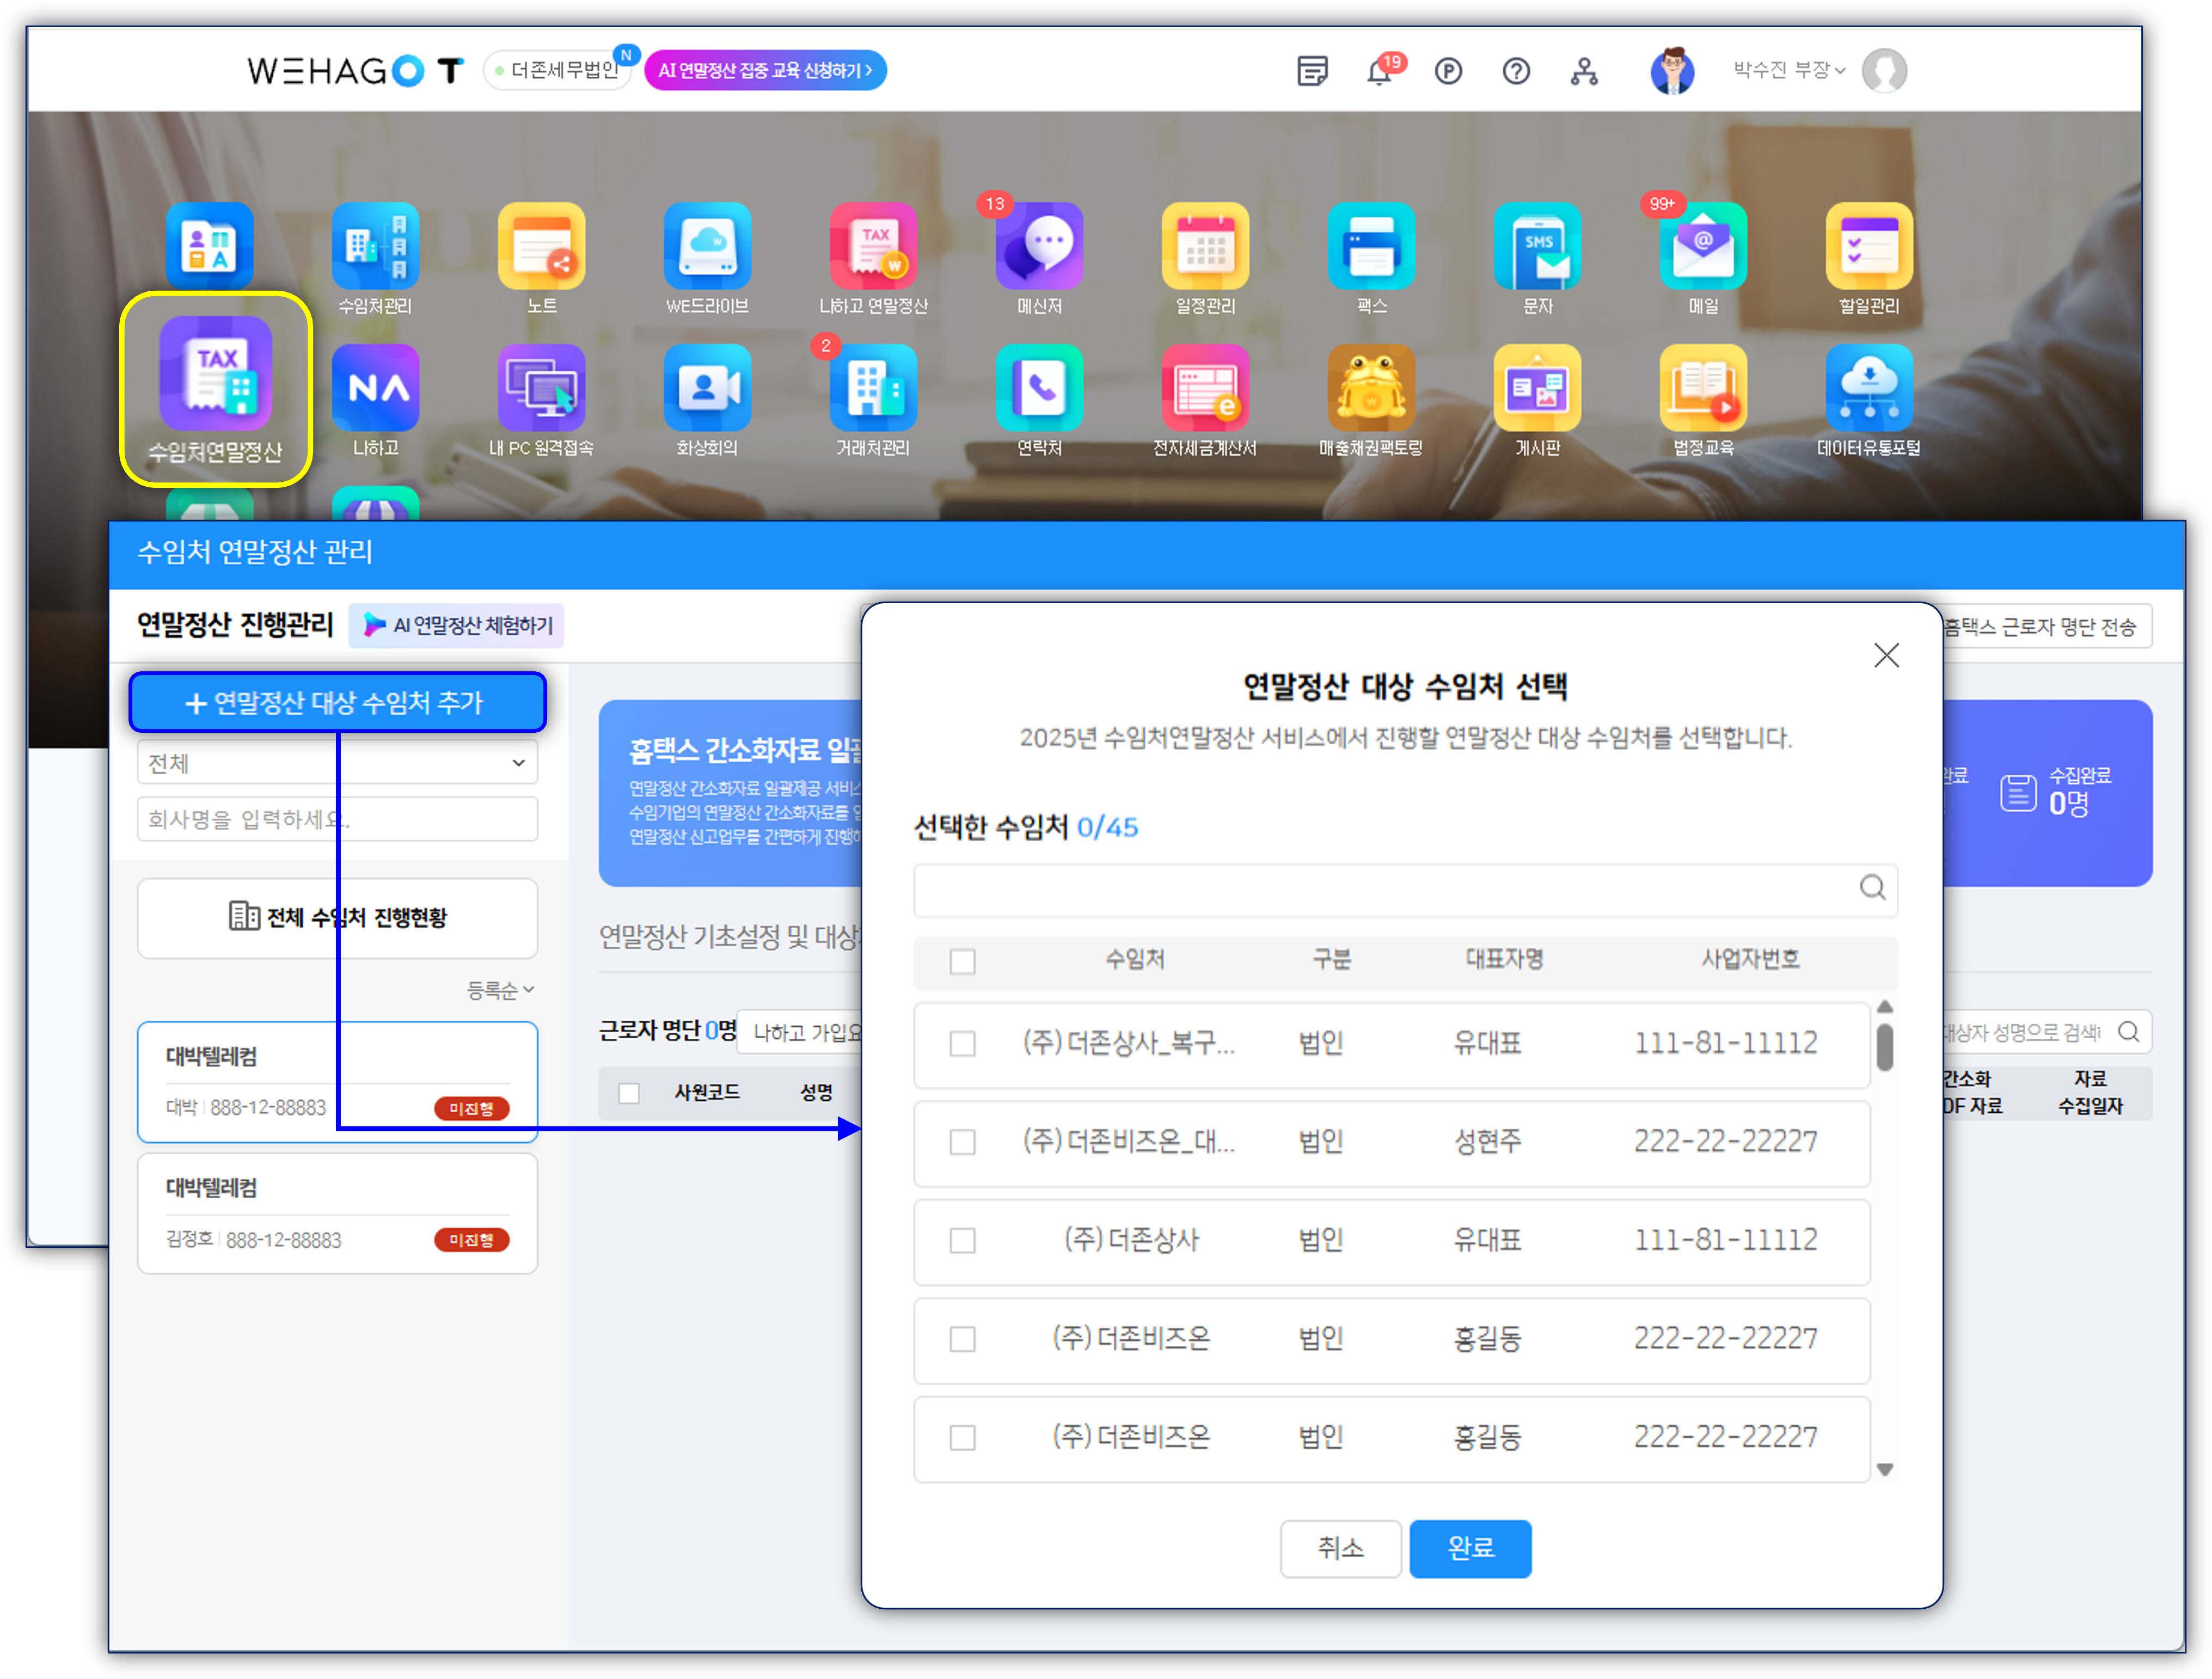Select the 대박텔레컴 김정호 client card
This screenshot has height=1679, width=2212.
tap(337, 1213)
